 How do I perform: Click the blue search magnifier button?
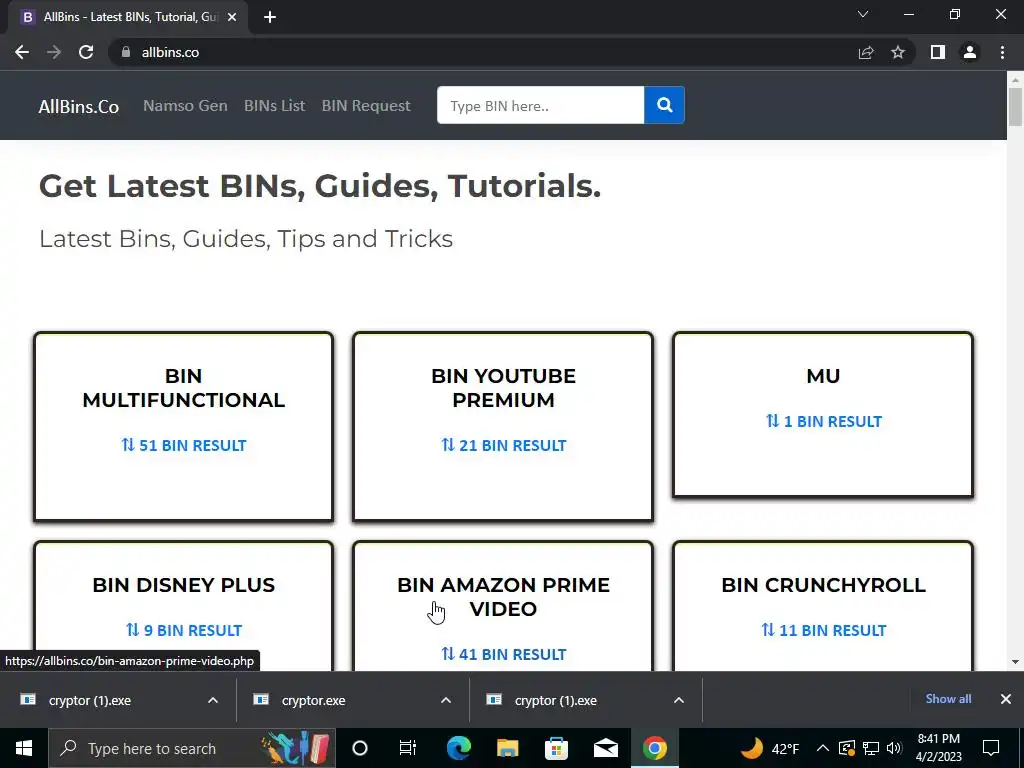(664, 105)
